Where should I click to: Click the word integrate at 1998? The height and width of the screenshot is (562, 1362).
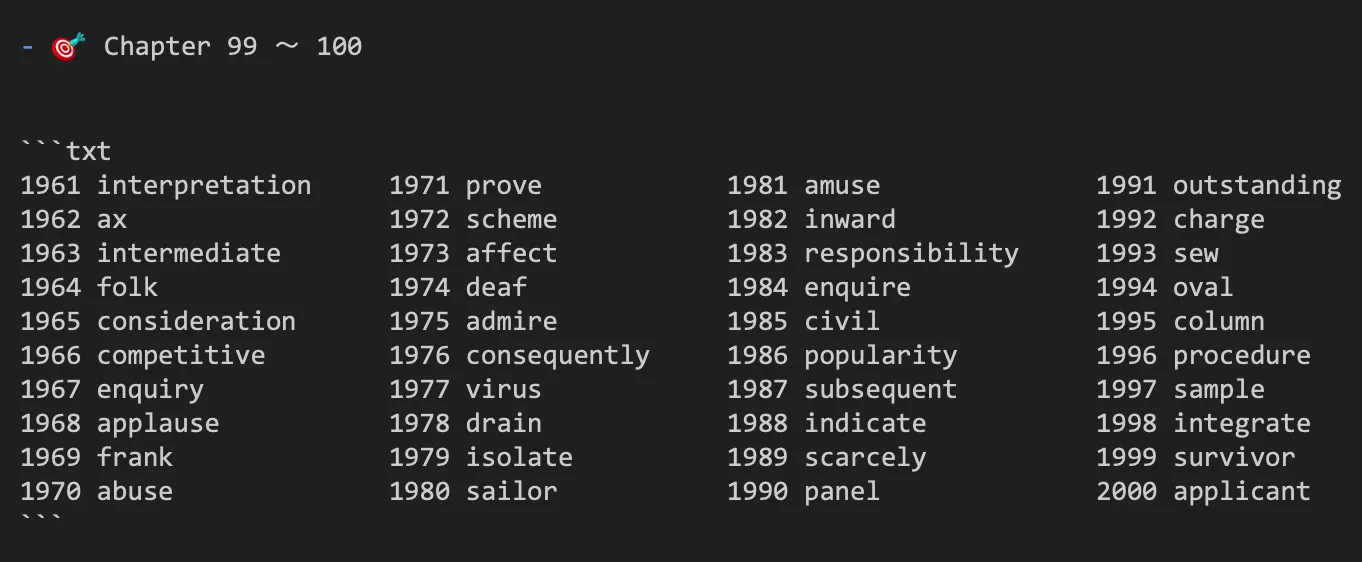click(x=1242, y=424)
